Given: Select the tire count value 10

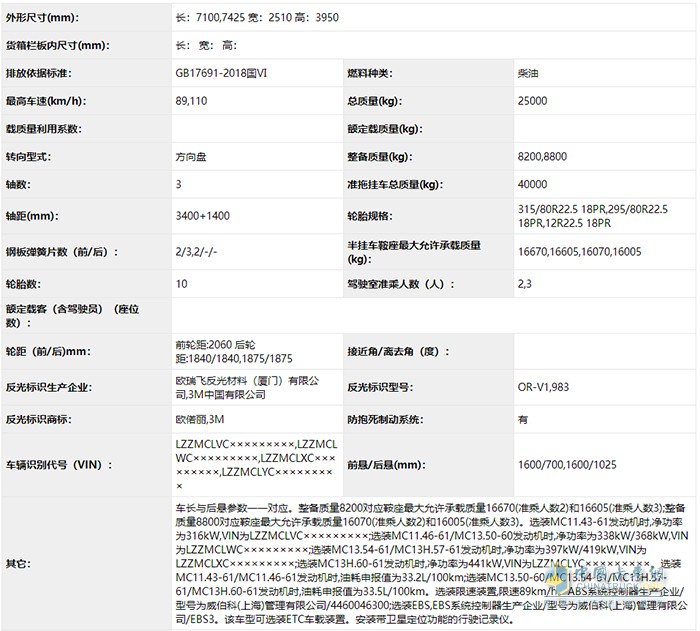Looking at the screenshot, I should (x=181, y=284).
